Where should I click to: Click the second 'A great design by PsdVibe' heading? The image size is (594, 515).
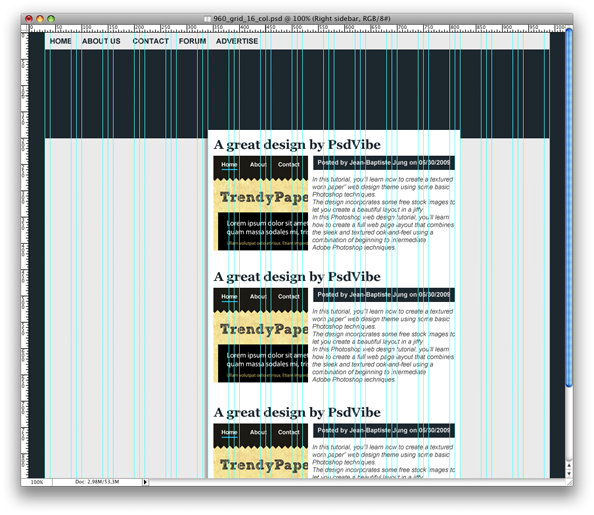(297, 277)
